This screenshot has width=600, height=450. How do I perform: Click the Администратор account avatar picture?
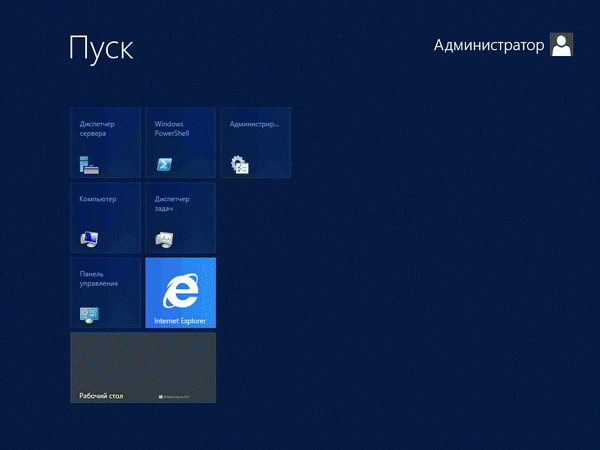pyautogui.click(x=562, y=45)
